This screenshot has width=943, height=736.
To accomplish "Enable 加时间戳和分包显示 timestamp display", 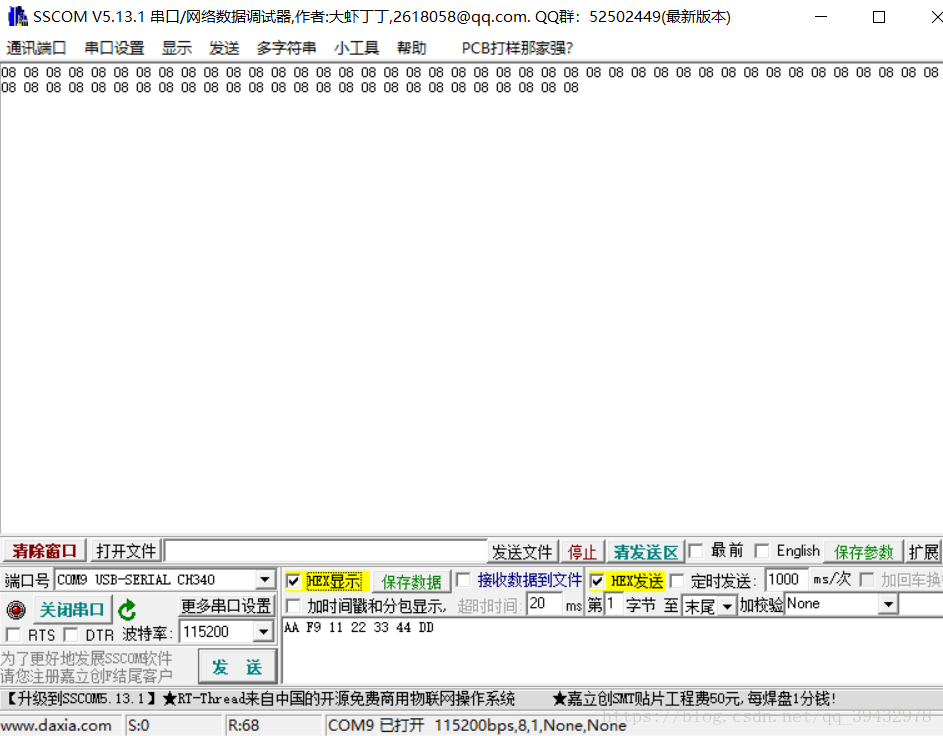I will pos(293,606).
